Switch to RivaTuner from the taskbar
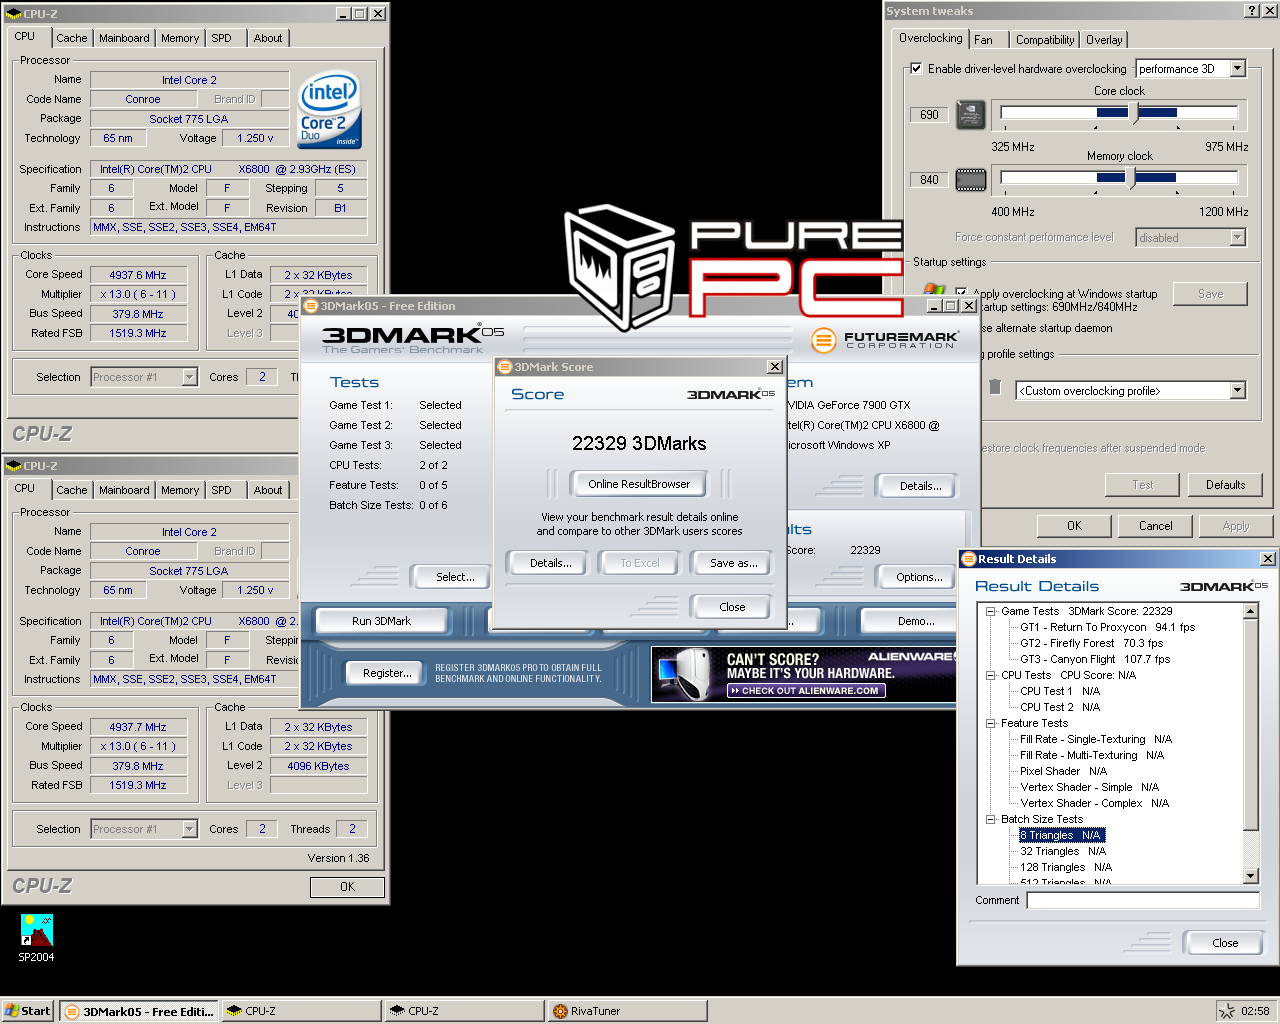Viewport: 1280px width, 1024px height. coord(627,1011)
